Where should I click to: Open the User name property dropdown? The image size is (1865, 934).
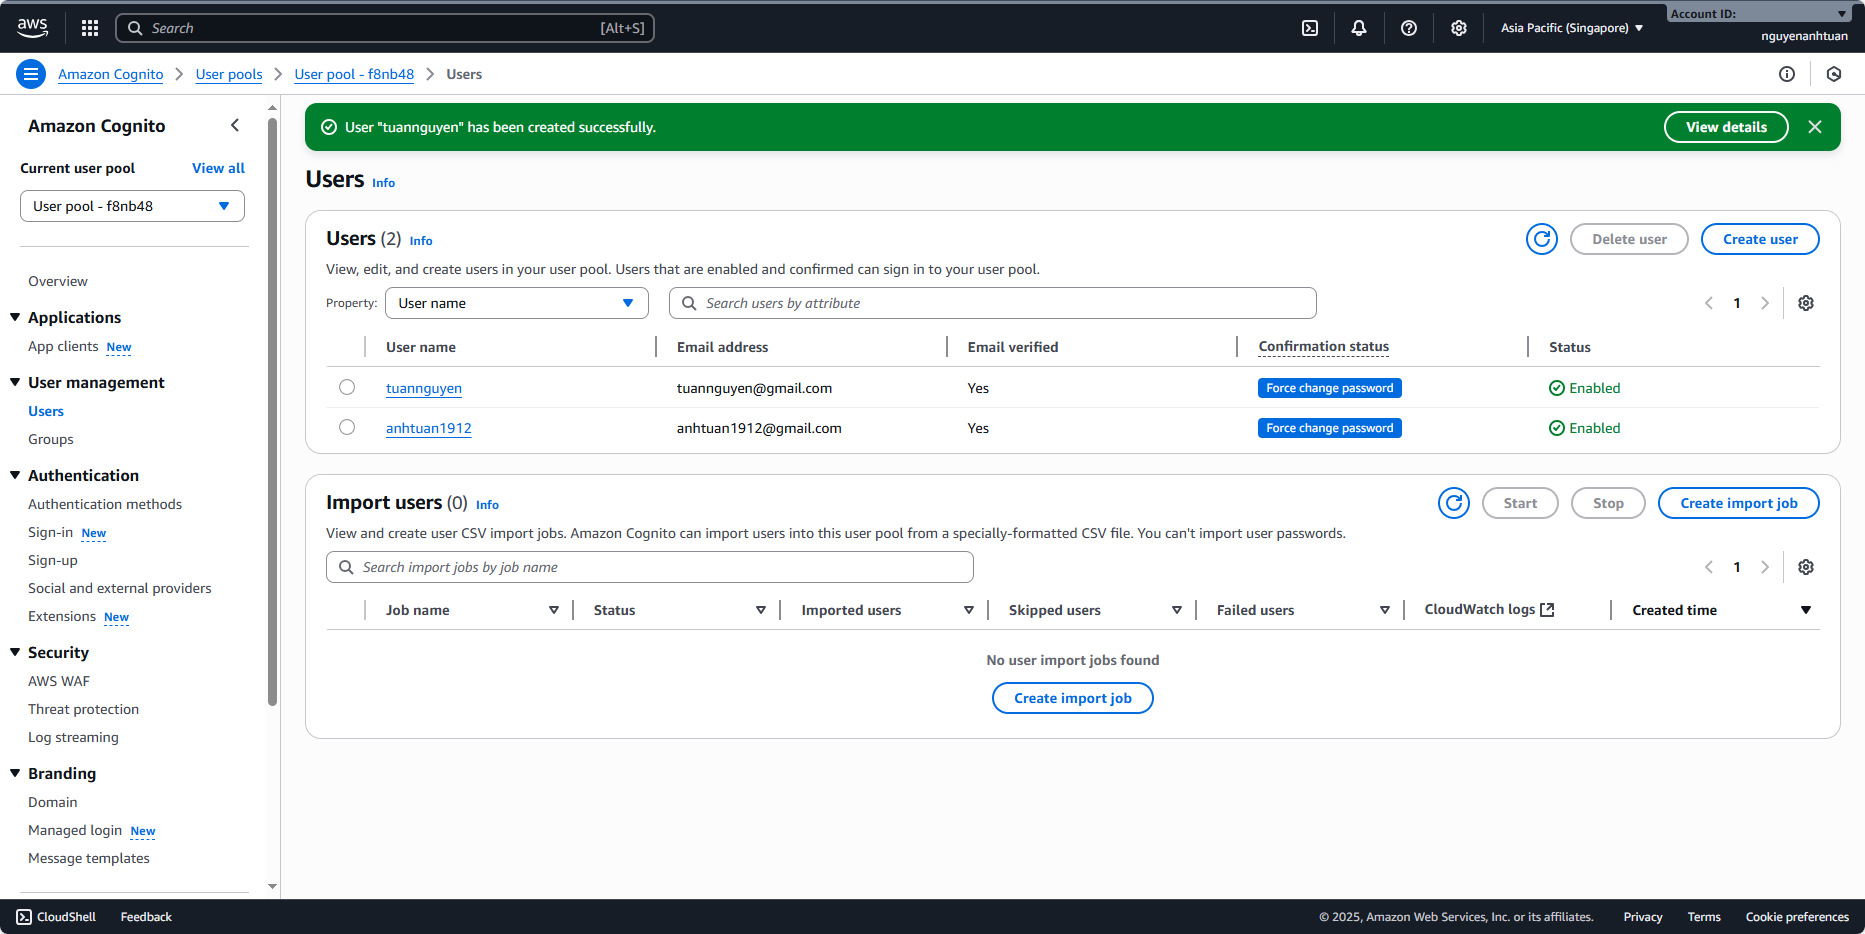point(516,303)
